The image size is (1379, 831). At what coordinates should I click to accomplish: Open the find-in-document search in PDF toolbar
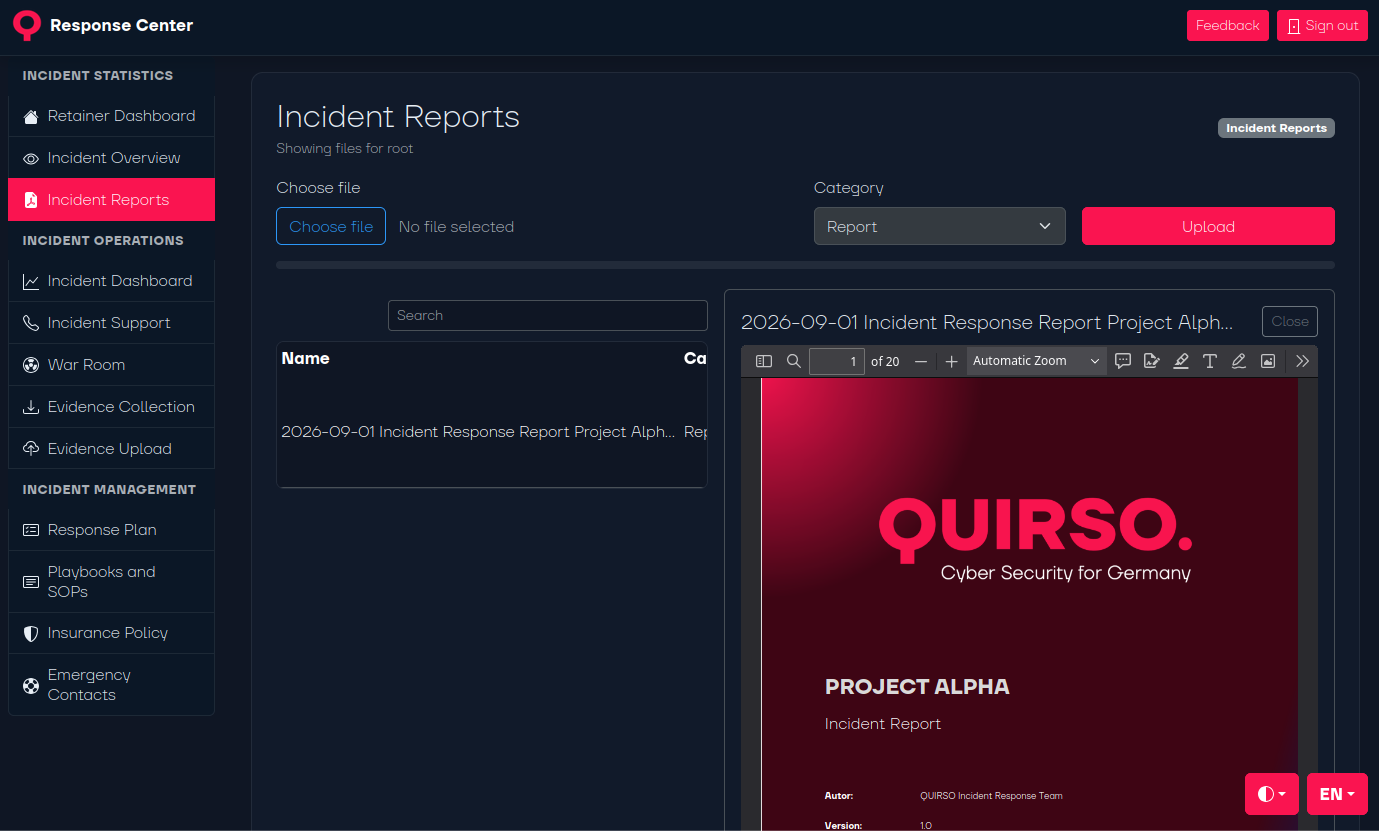coord(793,361)
